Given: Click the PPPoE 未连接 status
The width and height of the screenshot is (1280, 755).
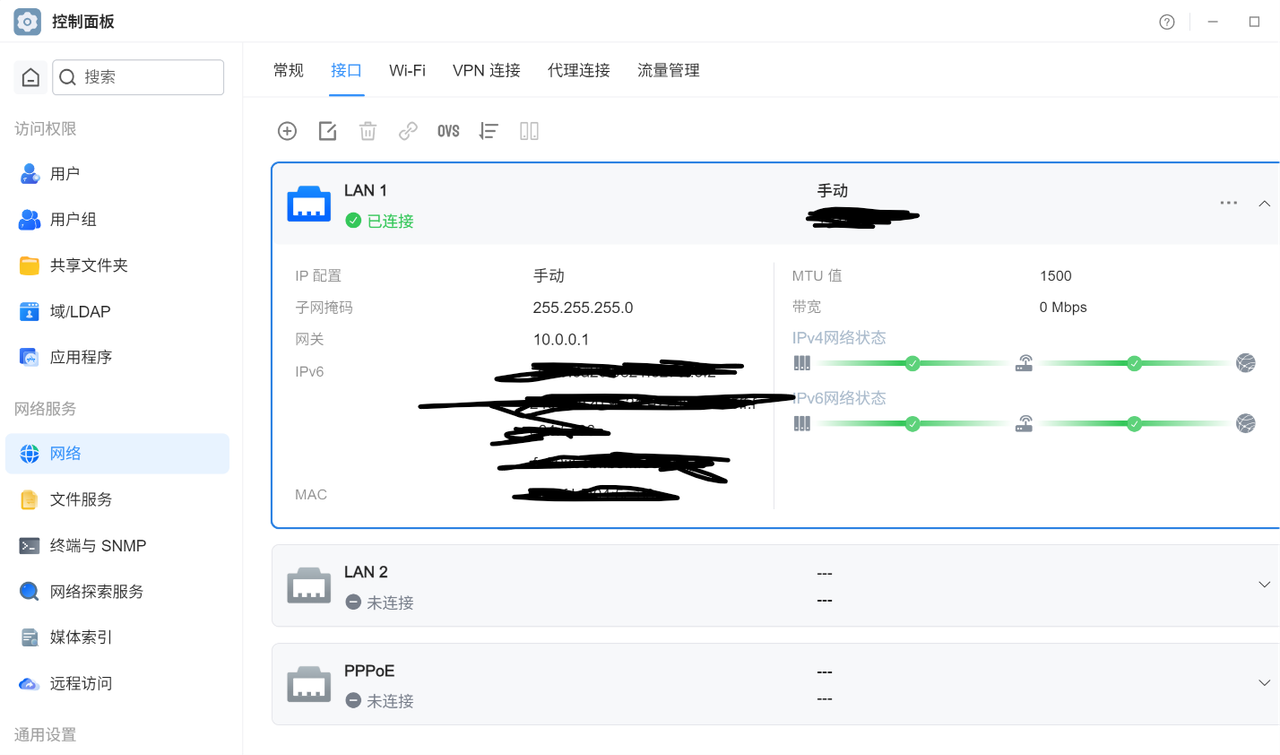Looking at the screenshot, I should (379, 701).
